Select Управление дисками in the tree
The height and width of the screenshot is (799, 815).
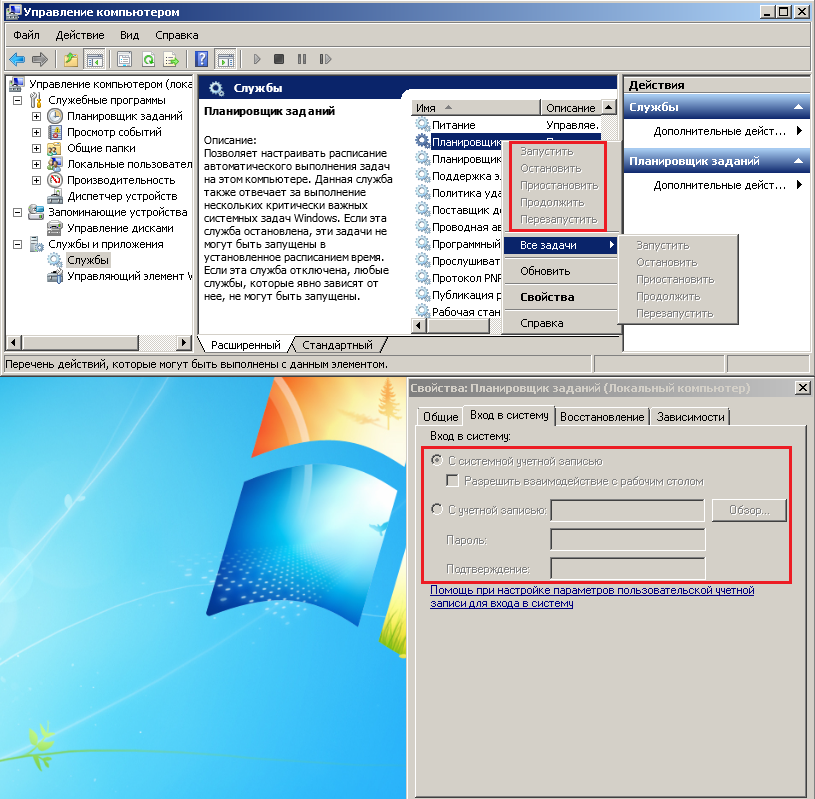[121, 228]
